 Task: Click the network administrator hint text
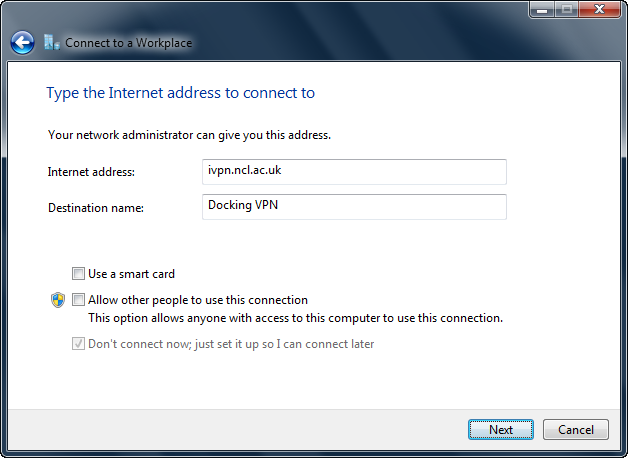pyautogui.click(x=189, y=134)
